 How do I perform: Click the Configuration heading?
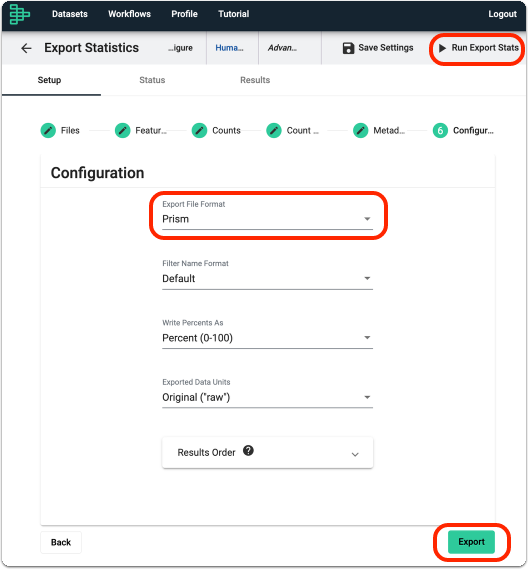97,173
